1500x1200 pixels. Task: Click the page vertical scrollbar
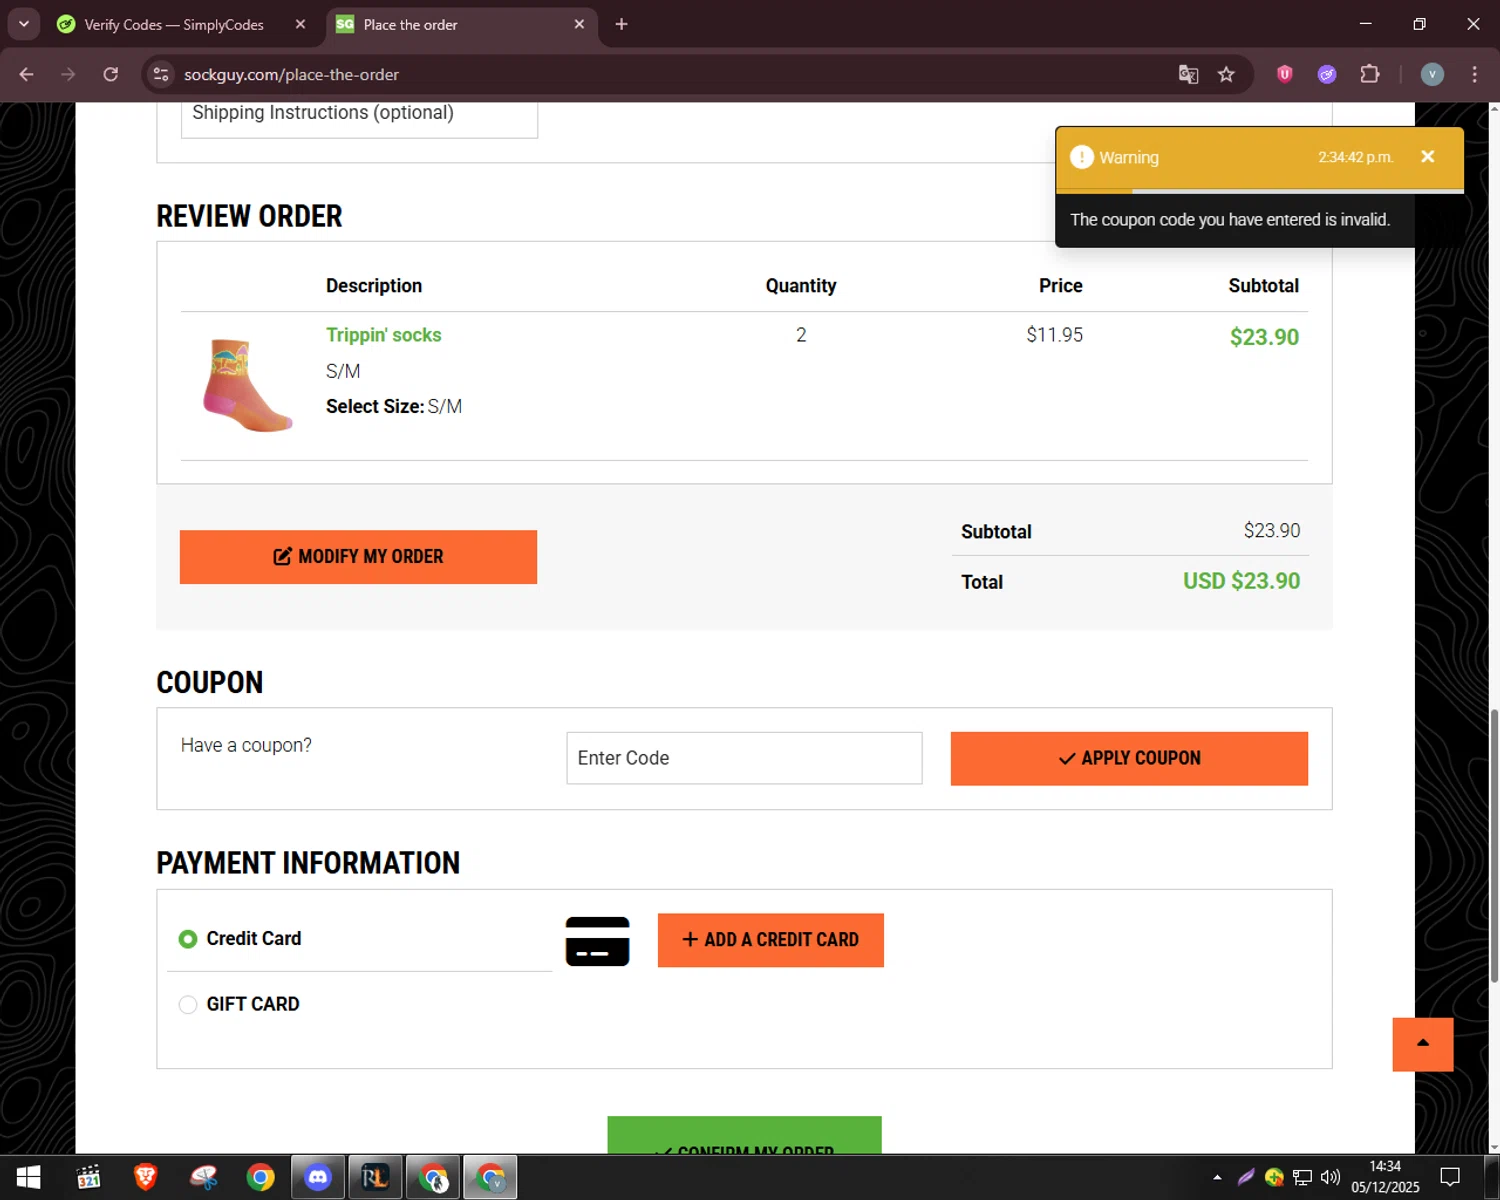pos(1493,845)
